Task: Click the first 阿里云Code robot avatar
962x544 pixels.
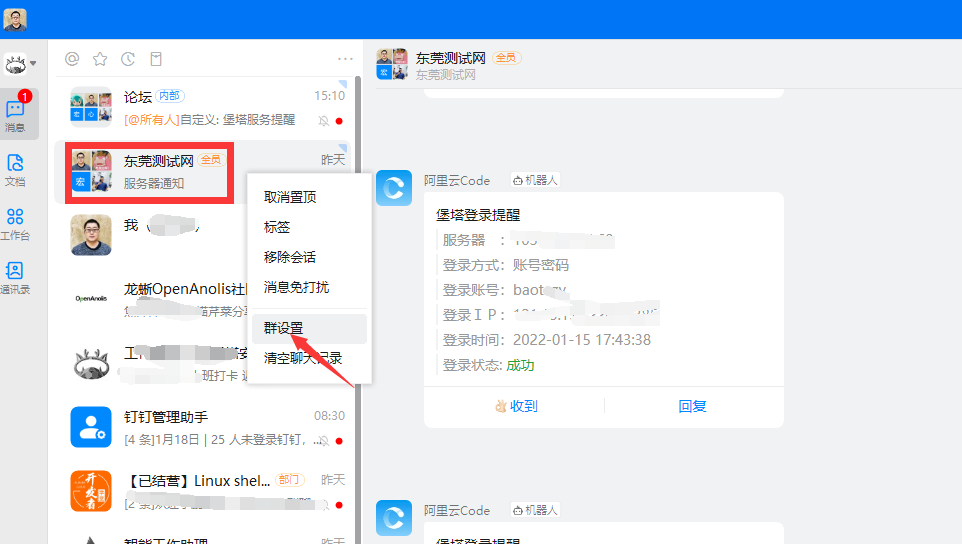Action: (x=394, y=188)
